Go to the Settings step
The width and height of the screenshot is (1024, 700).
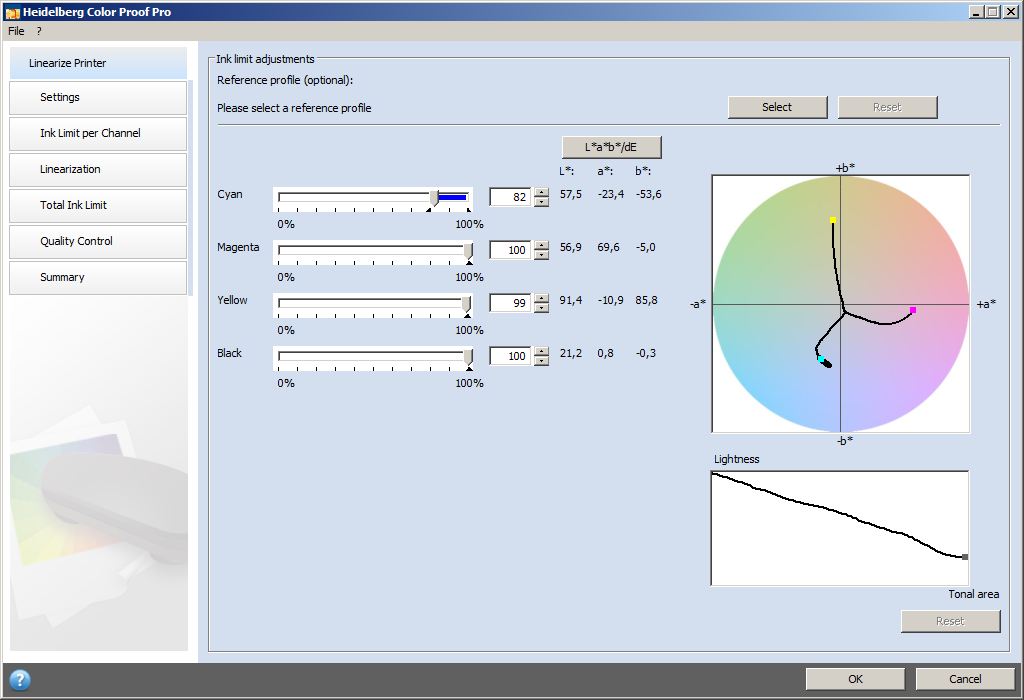98,97
